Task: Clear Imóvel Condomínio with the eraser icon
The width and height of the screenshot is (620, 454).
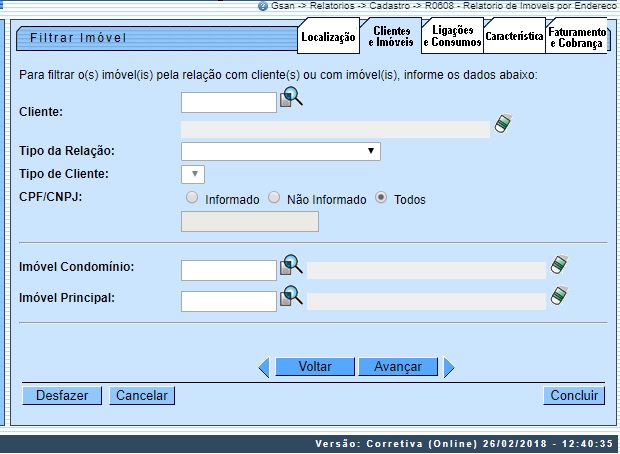Action: pyautogui.click(x=561, y=266)
